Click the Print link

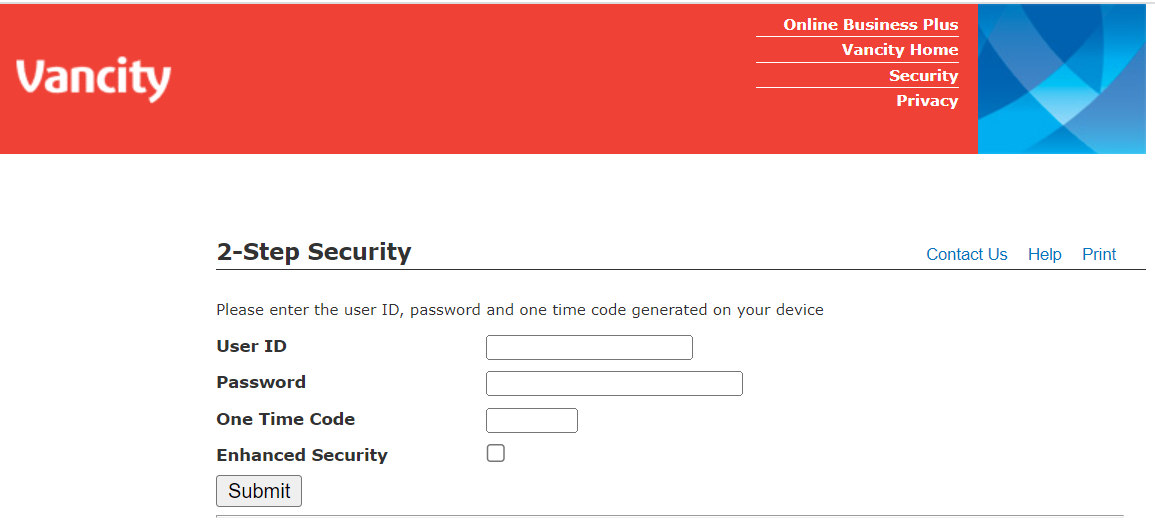(1098, 254)
